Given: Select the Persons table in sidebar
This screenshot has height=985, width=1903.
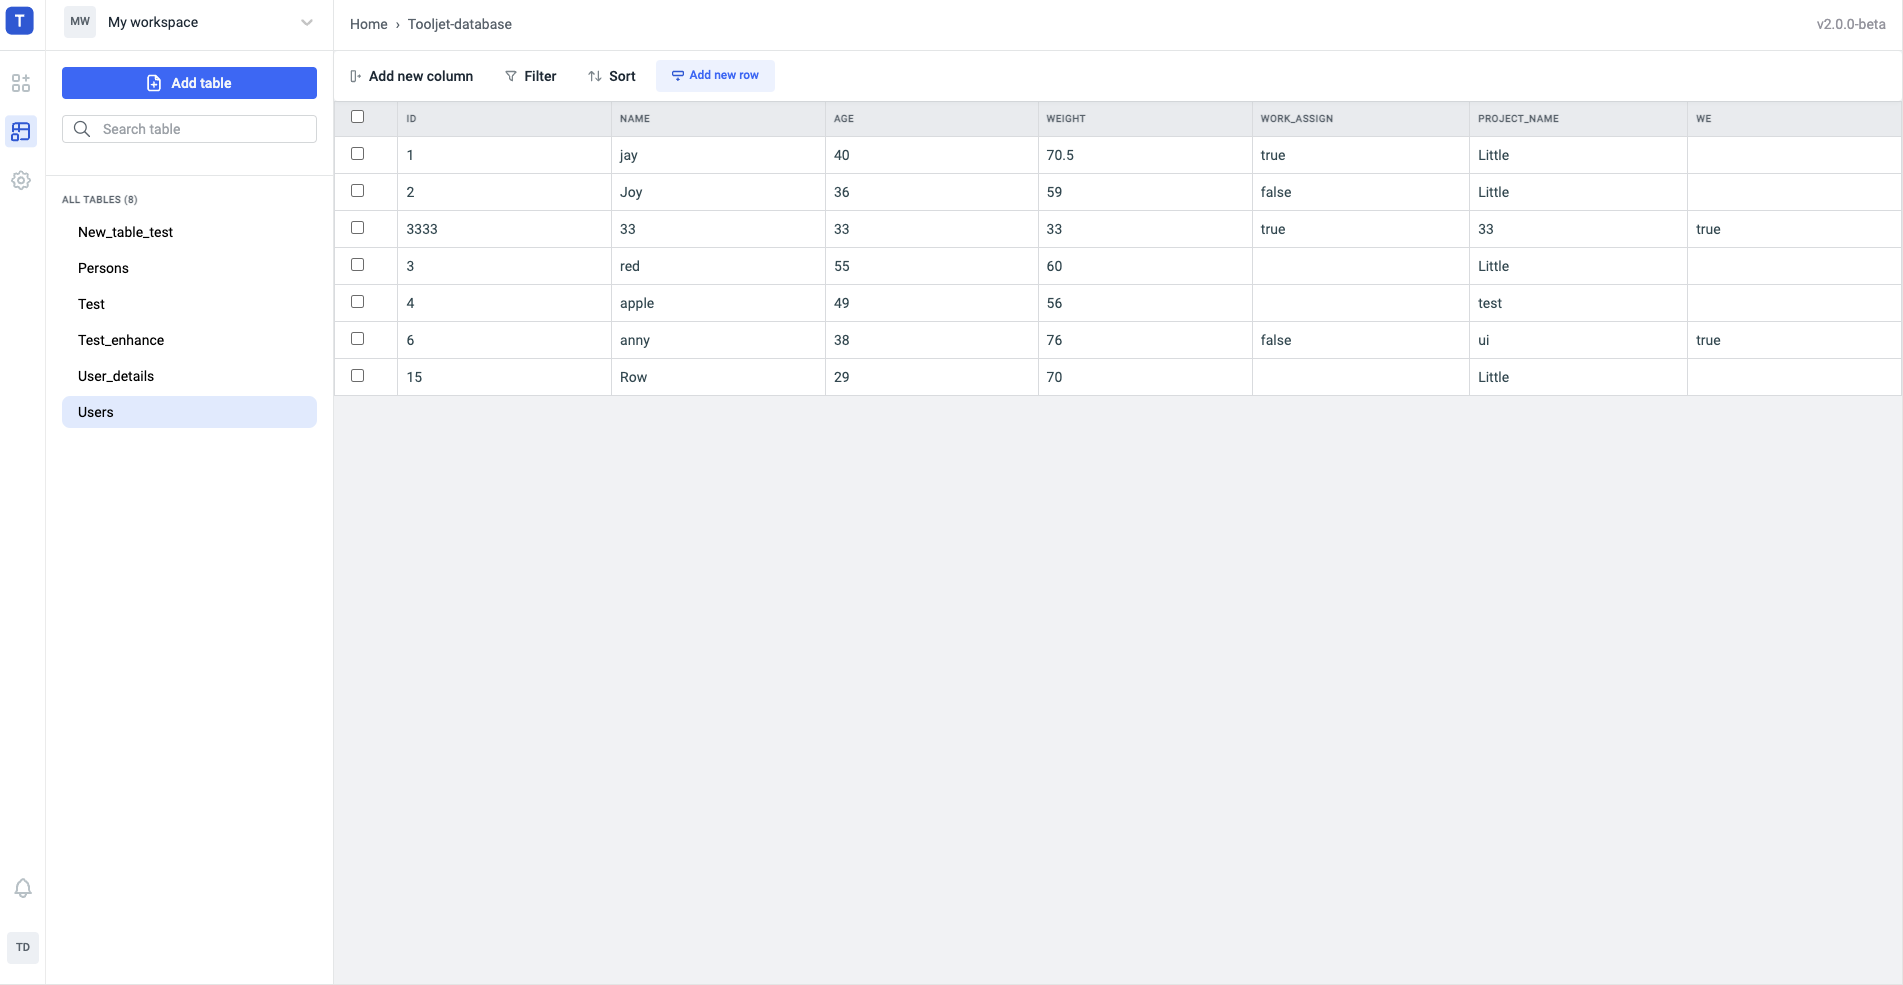Looking at the screenshot, I should tap(103, 268).
